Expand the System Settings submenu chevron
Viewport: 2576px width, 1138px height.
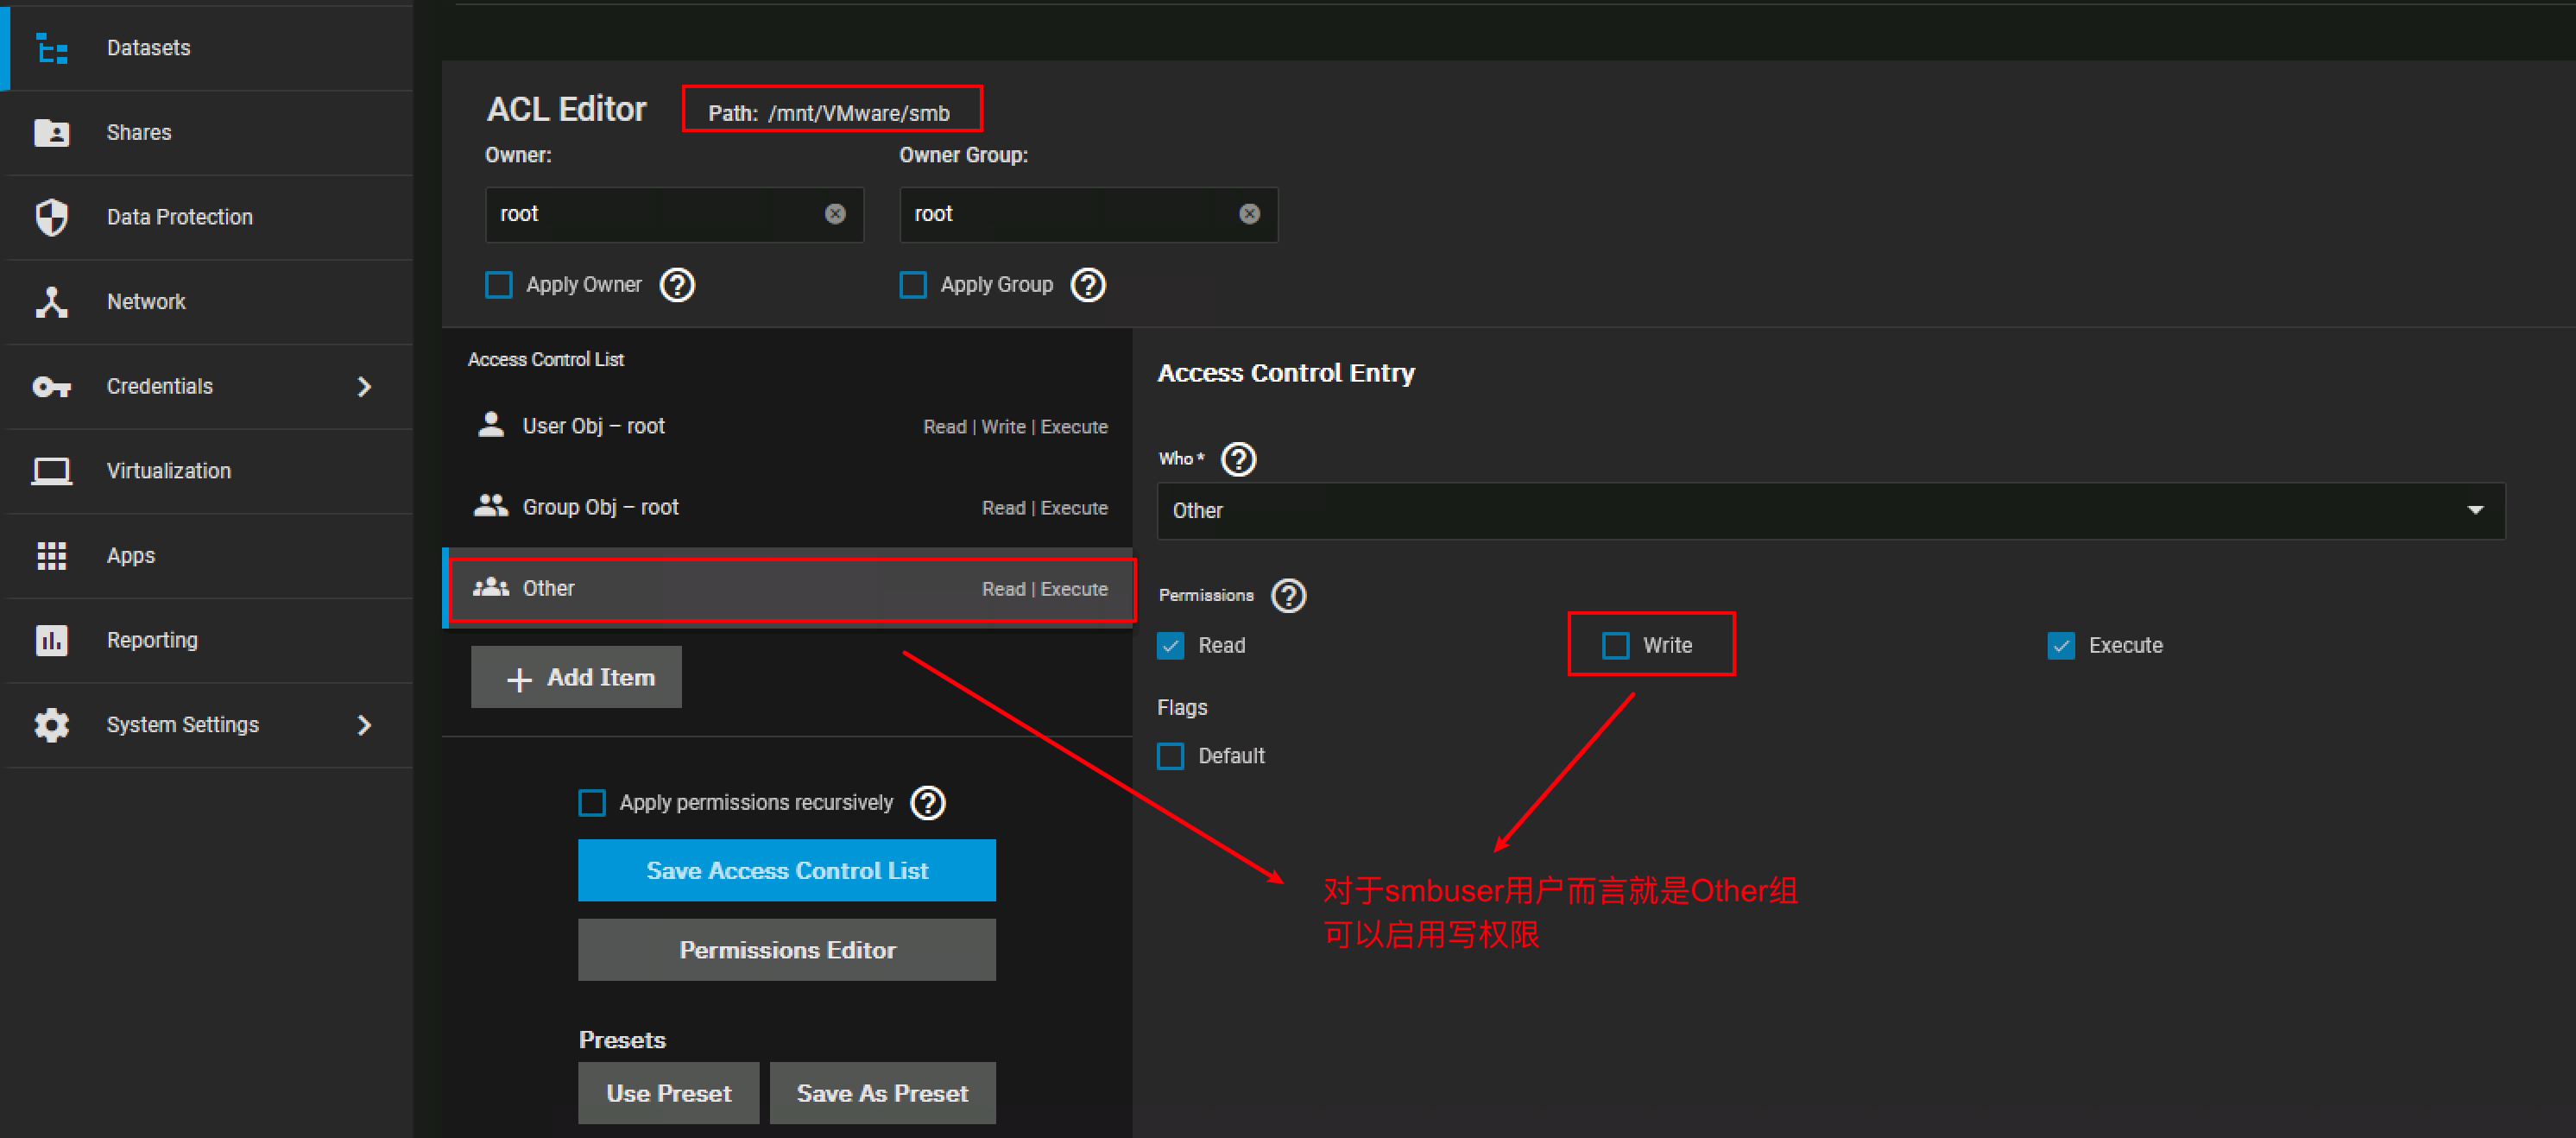coord(365,725)
